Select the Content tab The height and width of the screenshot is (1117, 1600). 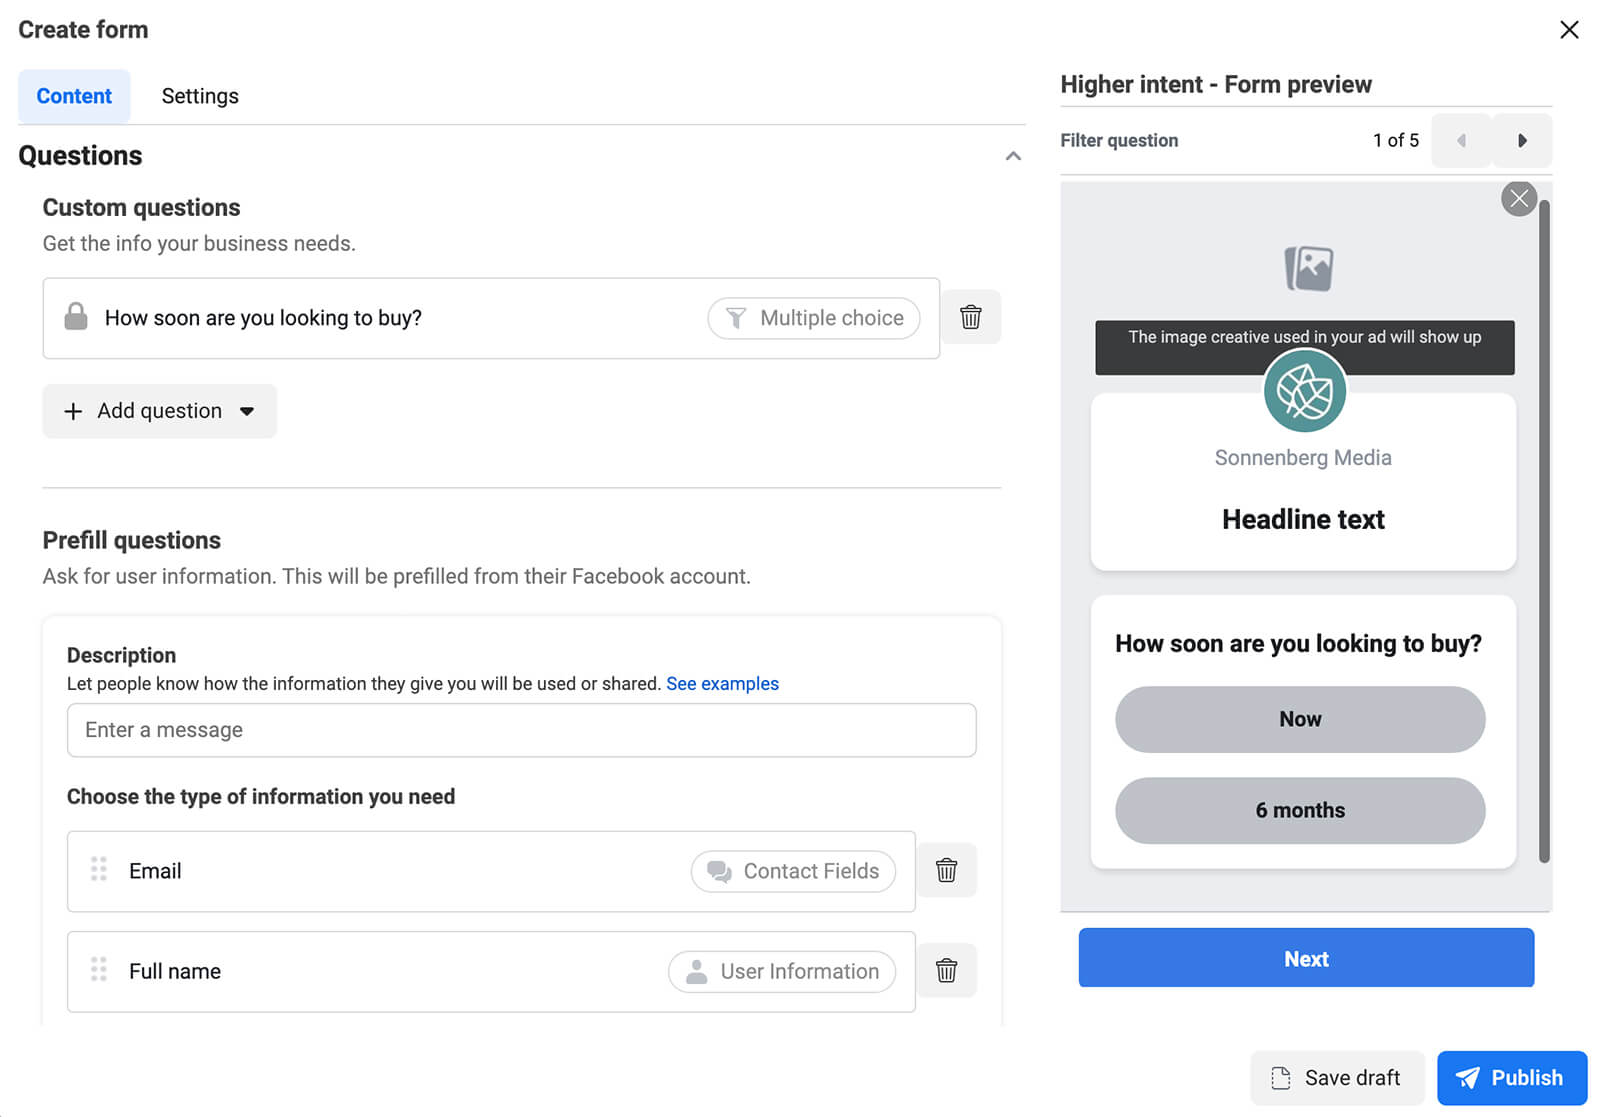tap(74, 96)
